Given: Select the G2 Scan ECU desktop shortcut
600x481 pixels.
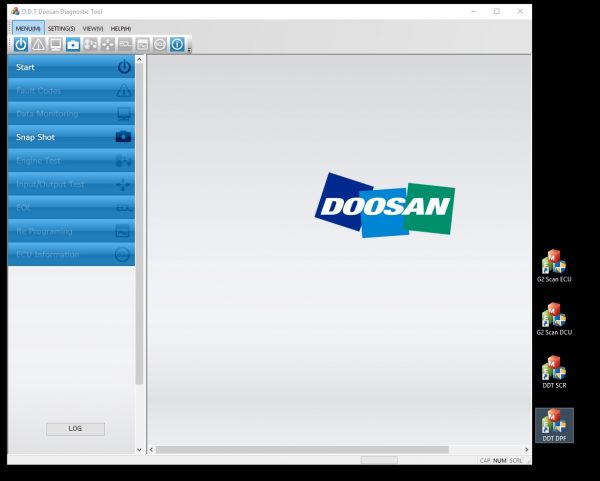Looking at the screenshot, I should point(554,266).
